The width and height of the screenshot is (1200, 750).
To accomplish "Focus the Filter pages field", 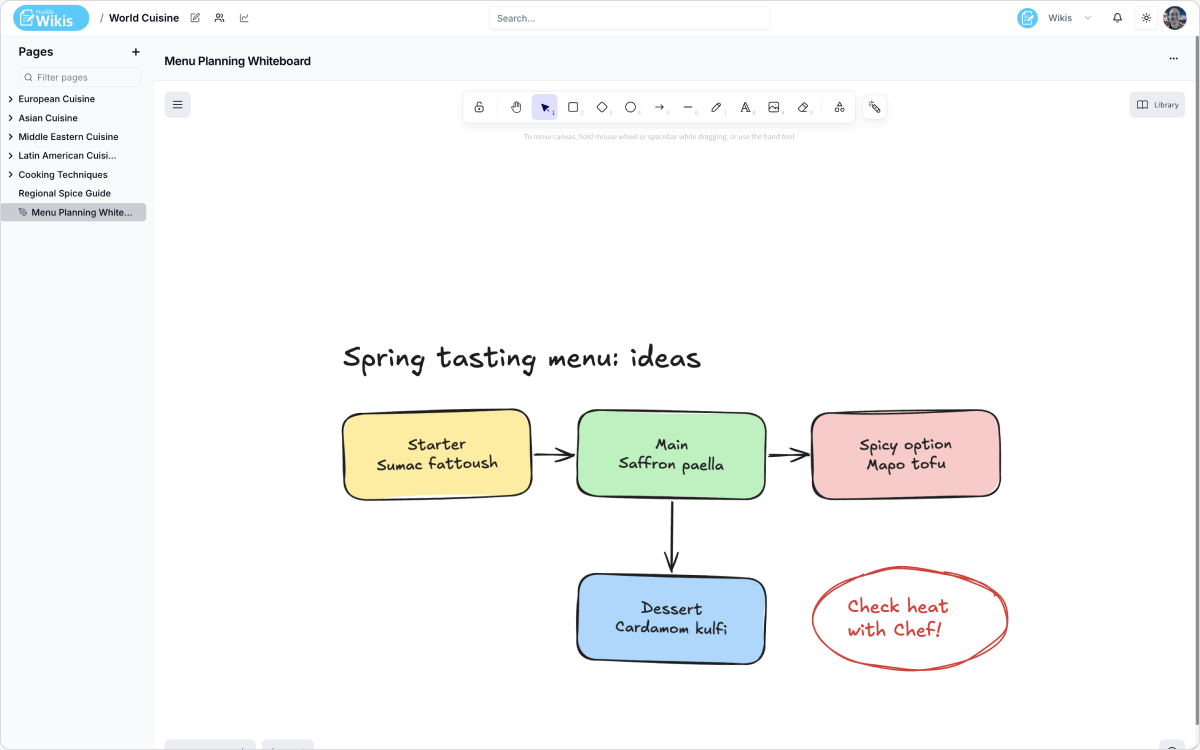I will [78, 77].
